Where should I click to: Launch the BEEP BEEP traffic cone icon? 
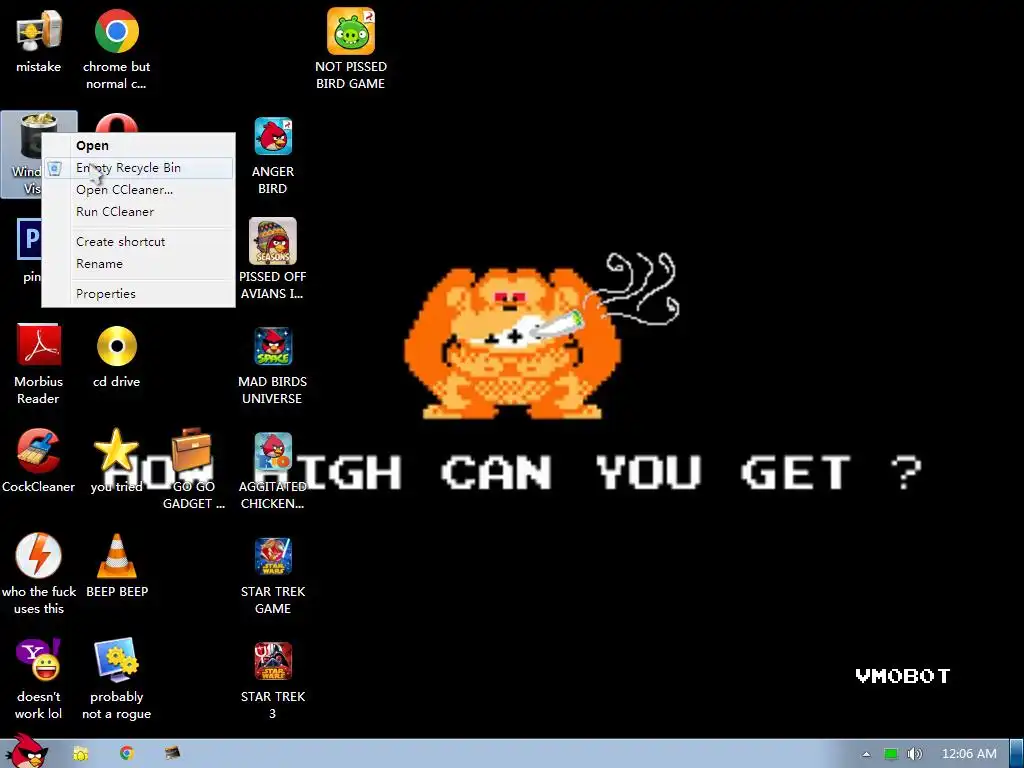tap(116, 556)
